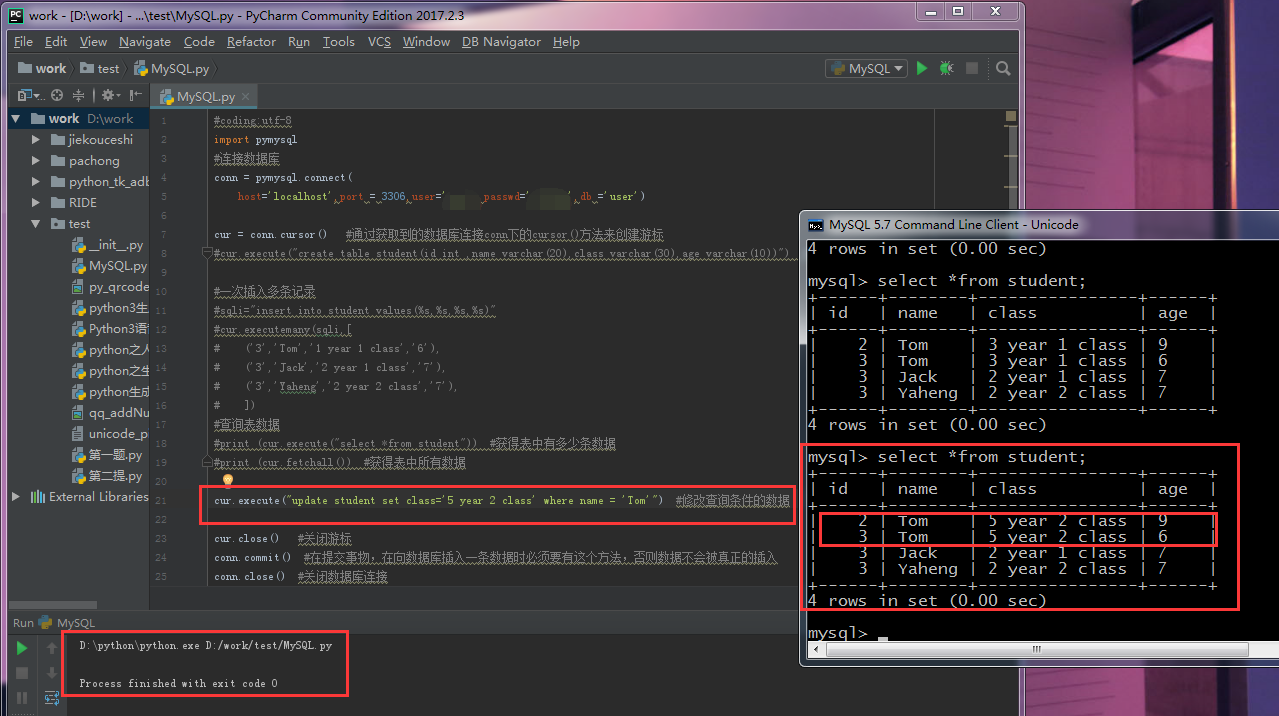
Task: Toggle soft-wrap in Run console
Action: point(52,698)
